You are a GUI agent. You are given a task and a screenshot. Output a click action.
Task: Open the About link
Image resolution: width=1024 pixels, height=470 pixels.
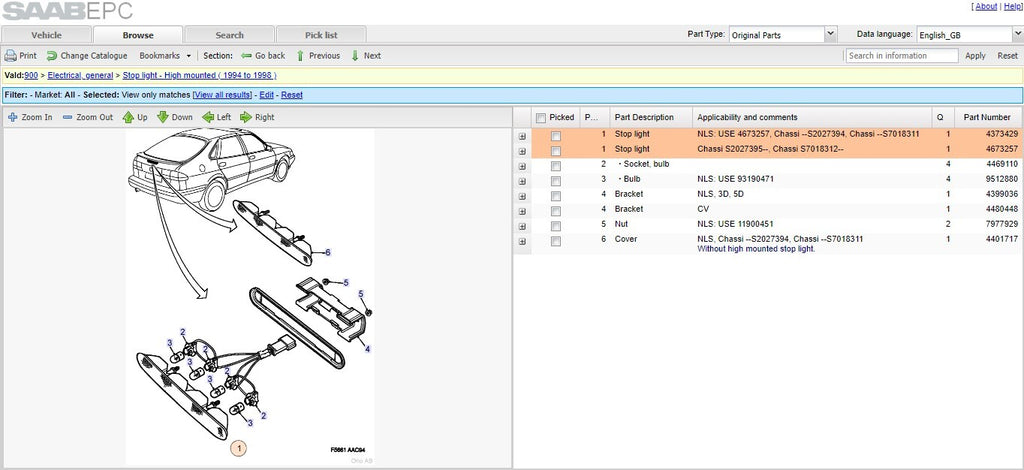pyautogui.click(x=986, y=7)
